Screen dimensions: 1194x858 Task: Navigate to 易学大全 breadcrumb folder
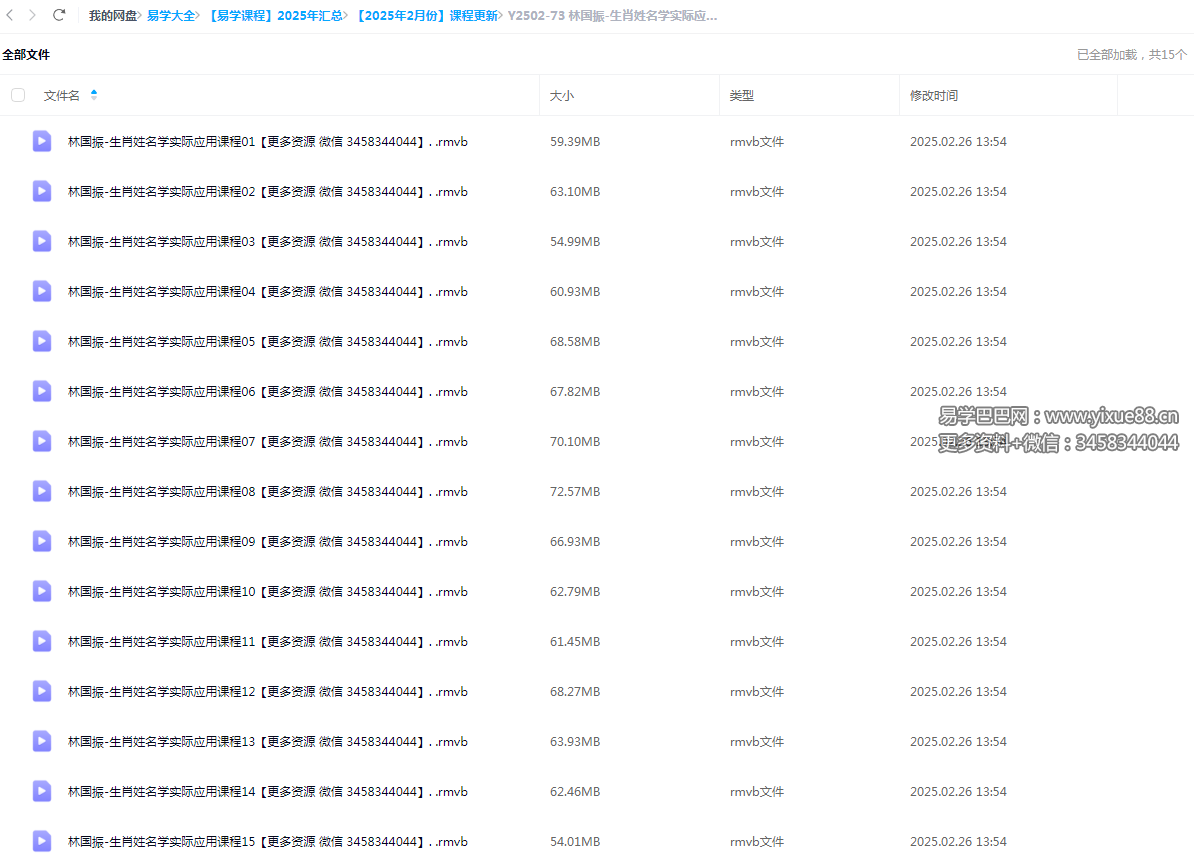point(171,16)
